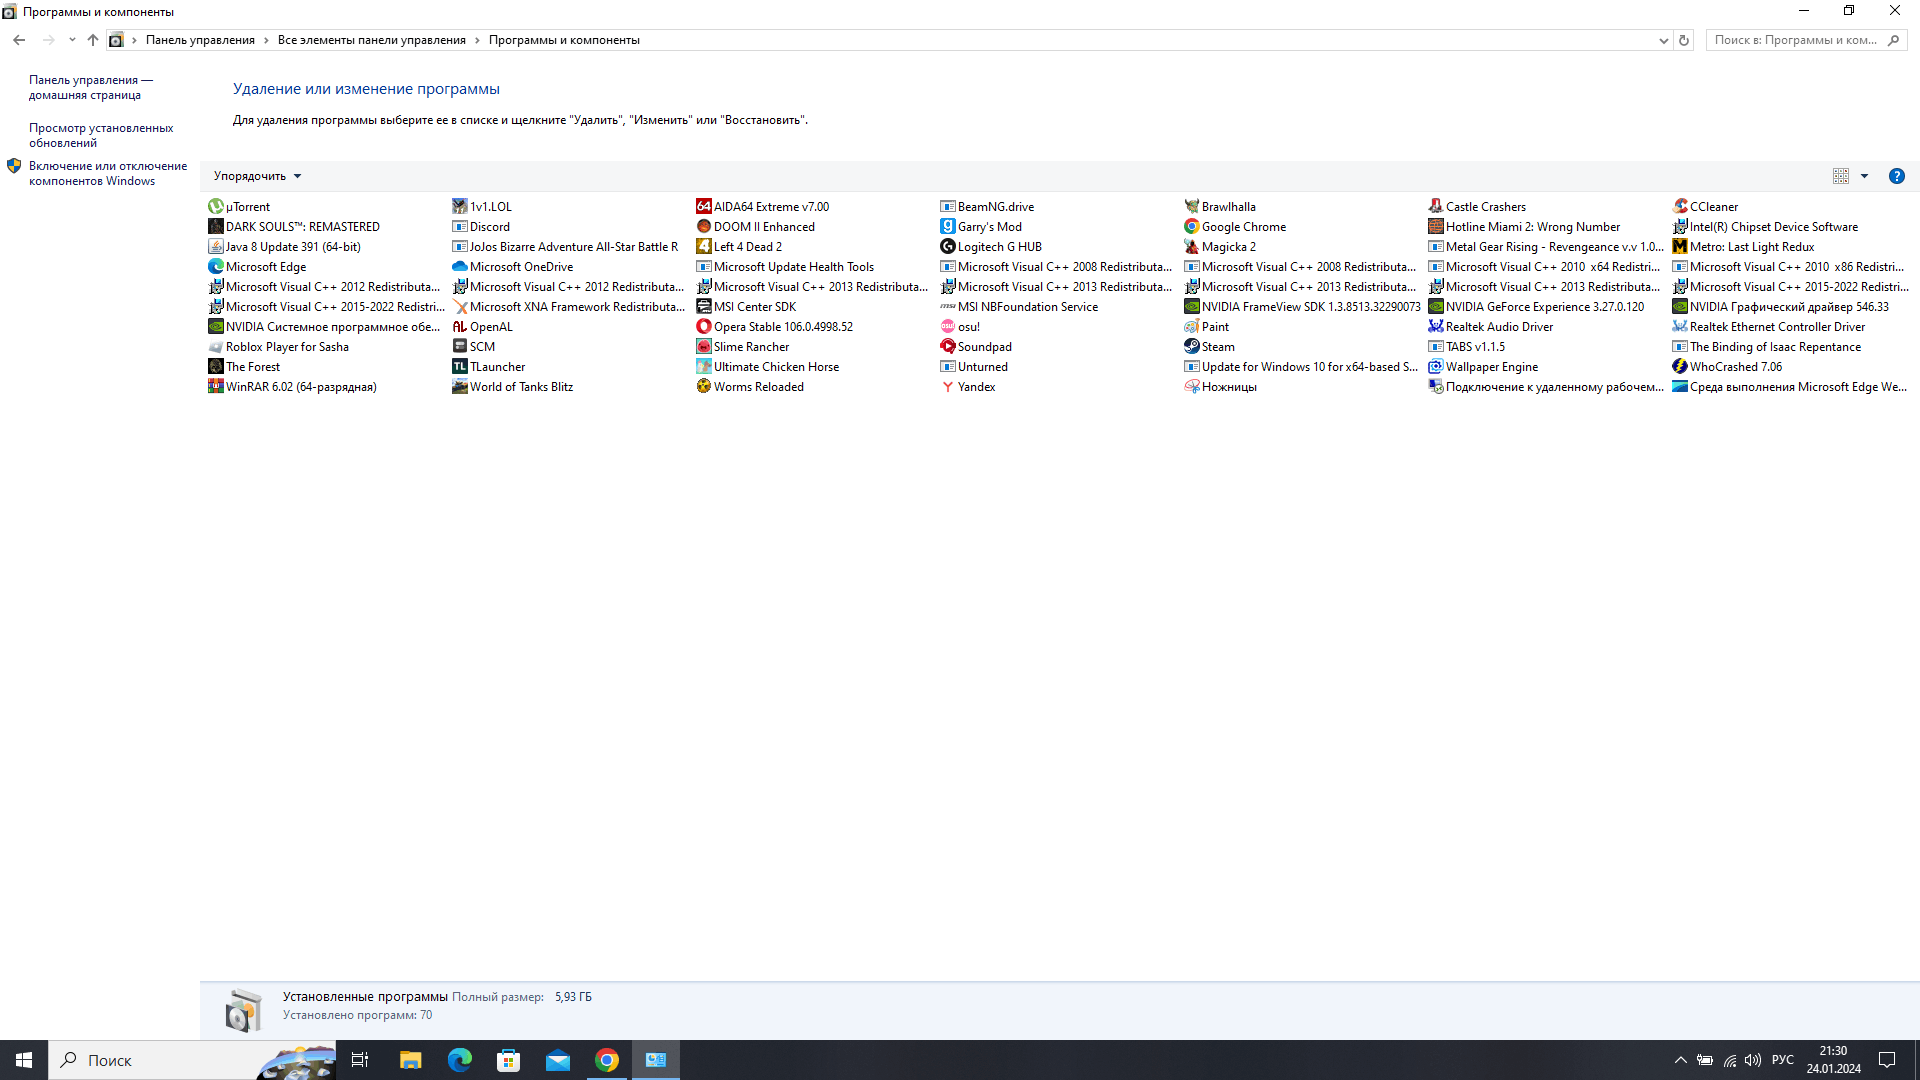Open the address bar history dropdown

[x=1663, y=40]
